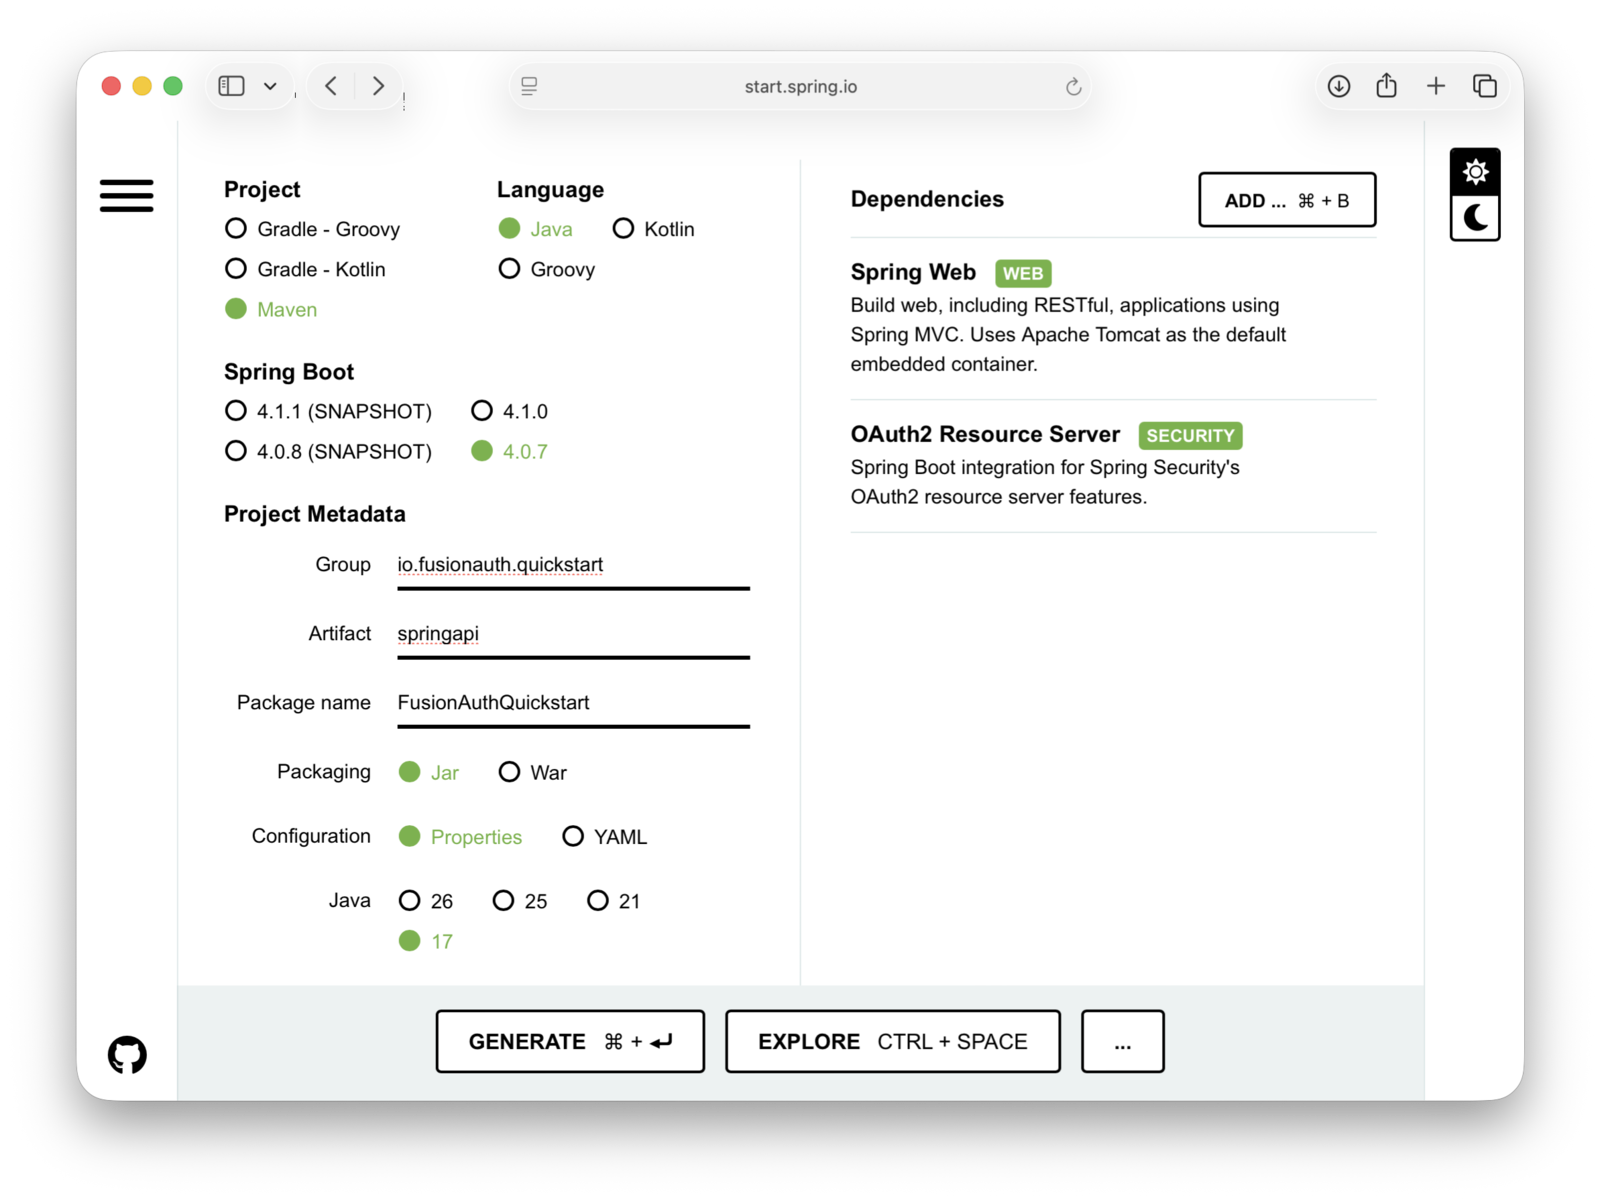Show the tab overview

pos(1485,86)
